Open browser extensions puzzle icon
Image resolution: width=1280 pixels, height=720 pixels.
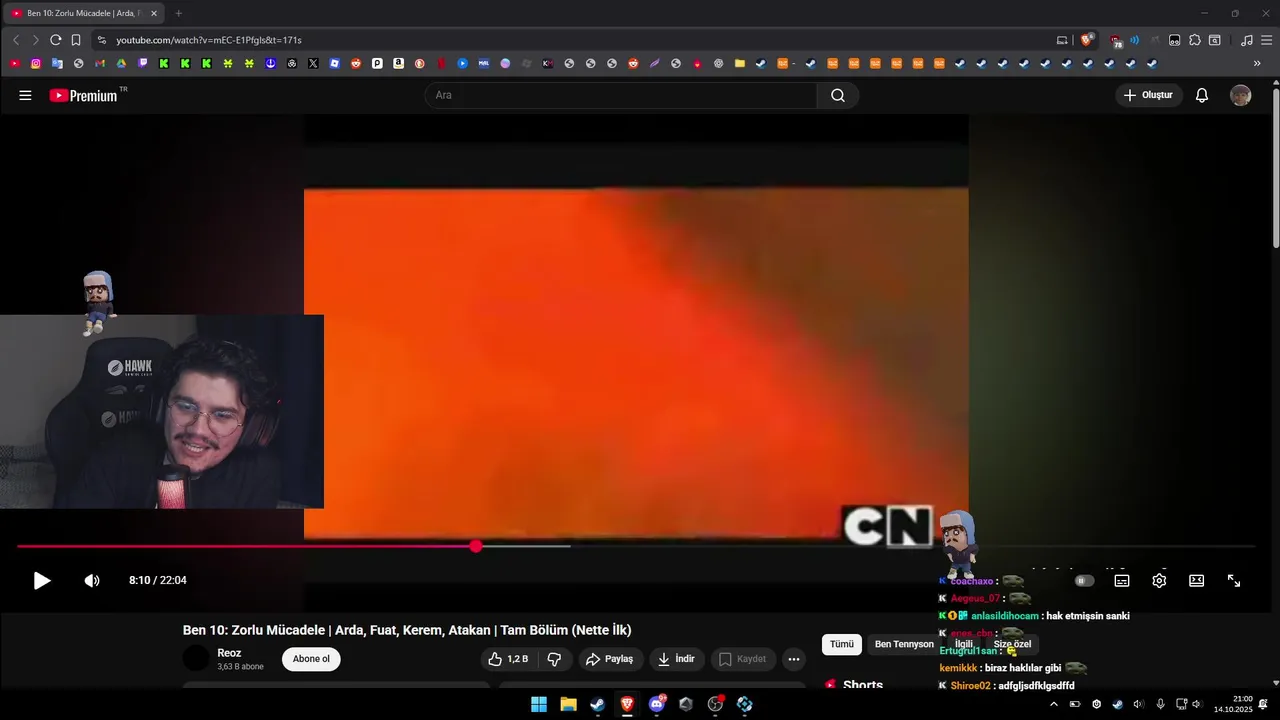click(x=1194, y=40)
